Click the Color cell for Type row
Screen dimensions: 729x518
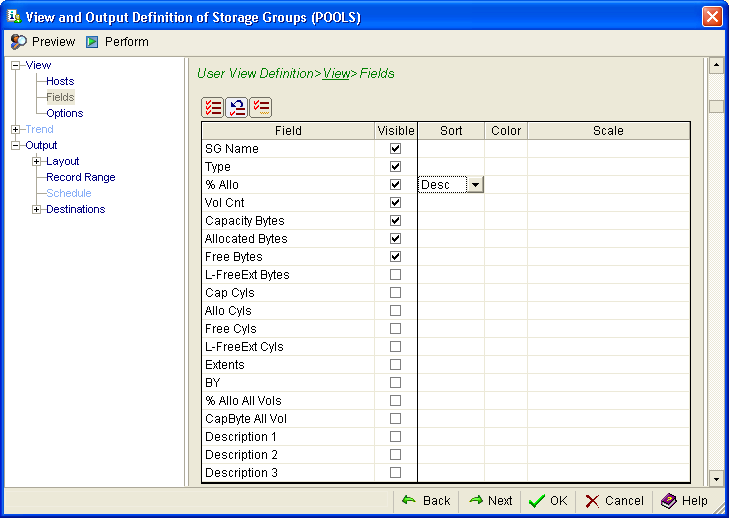tap(506, 167)
